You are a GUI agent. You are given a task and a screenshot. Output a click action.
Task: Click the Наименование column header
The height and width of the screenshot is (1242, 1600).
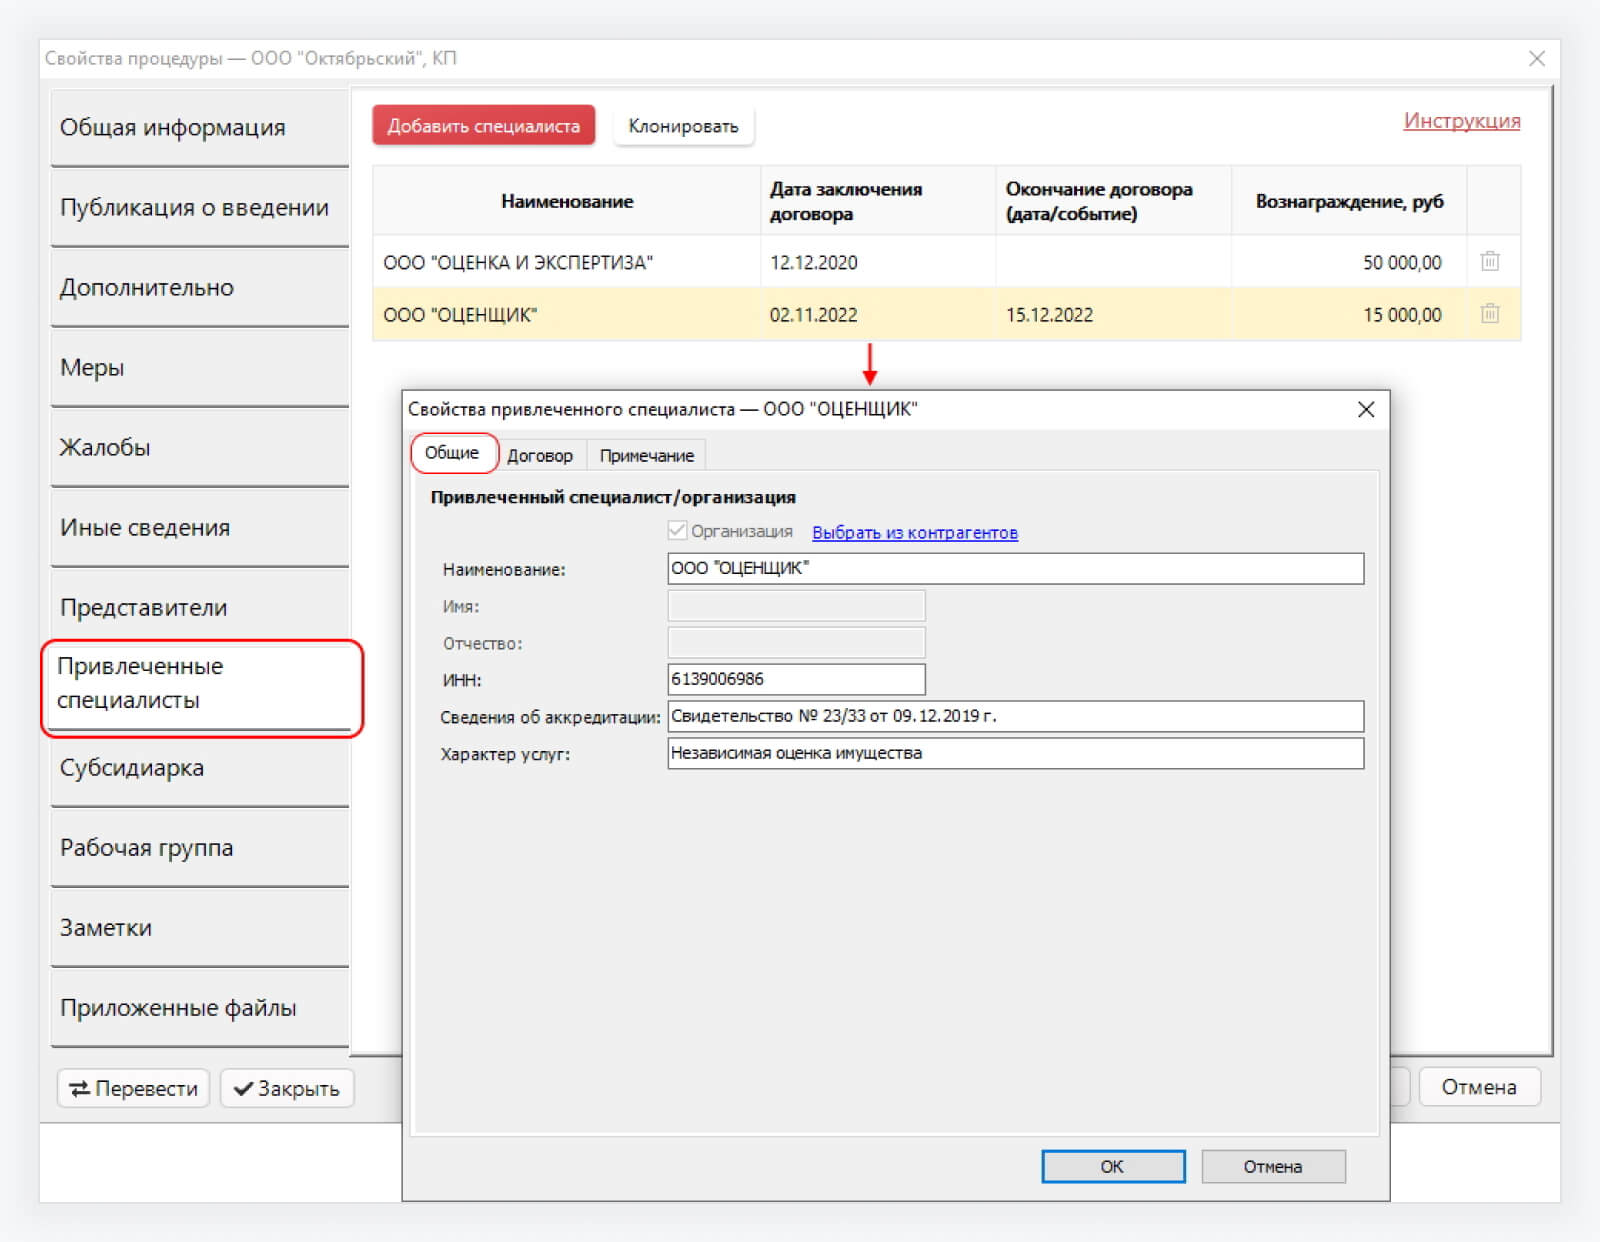coord(567,201)
